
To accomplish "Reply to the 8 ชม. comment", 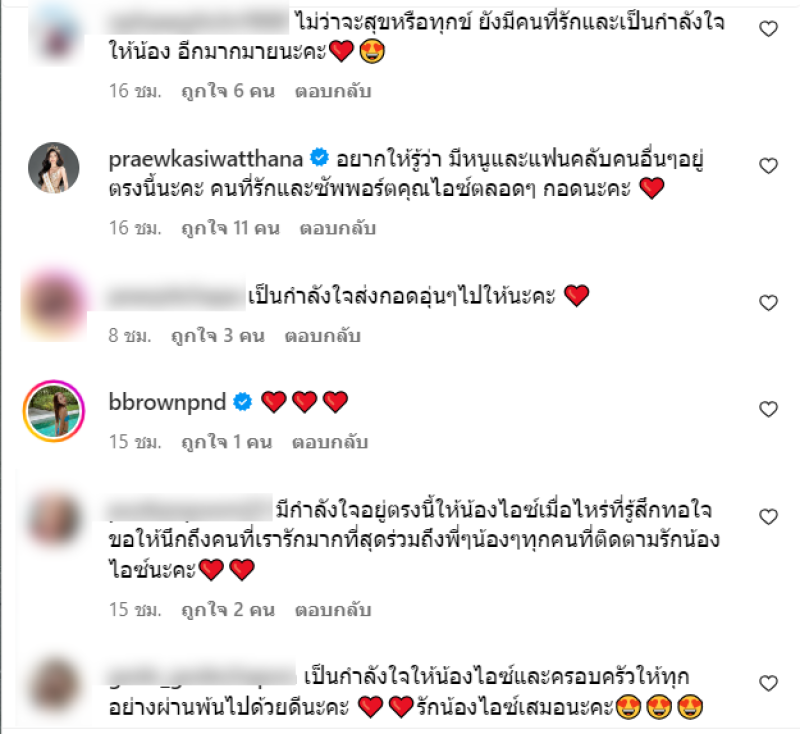I will coord(323,336).
